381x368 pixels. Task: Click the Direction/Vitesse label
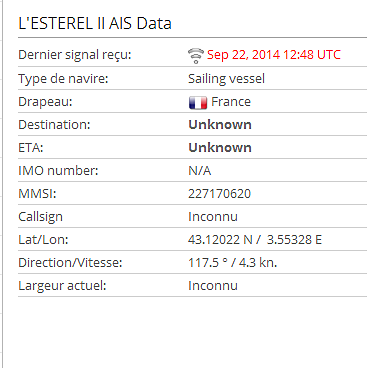click(70, 263)
